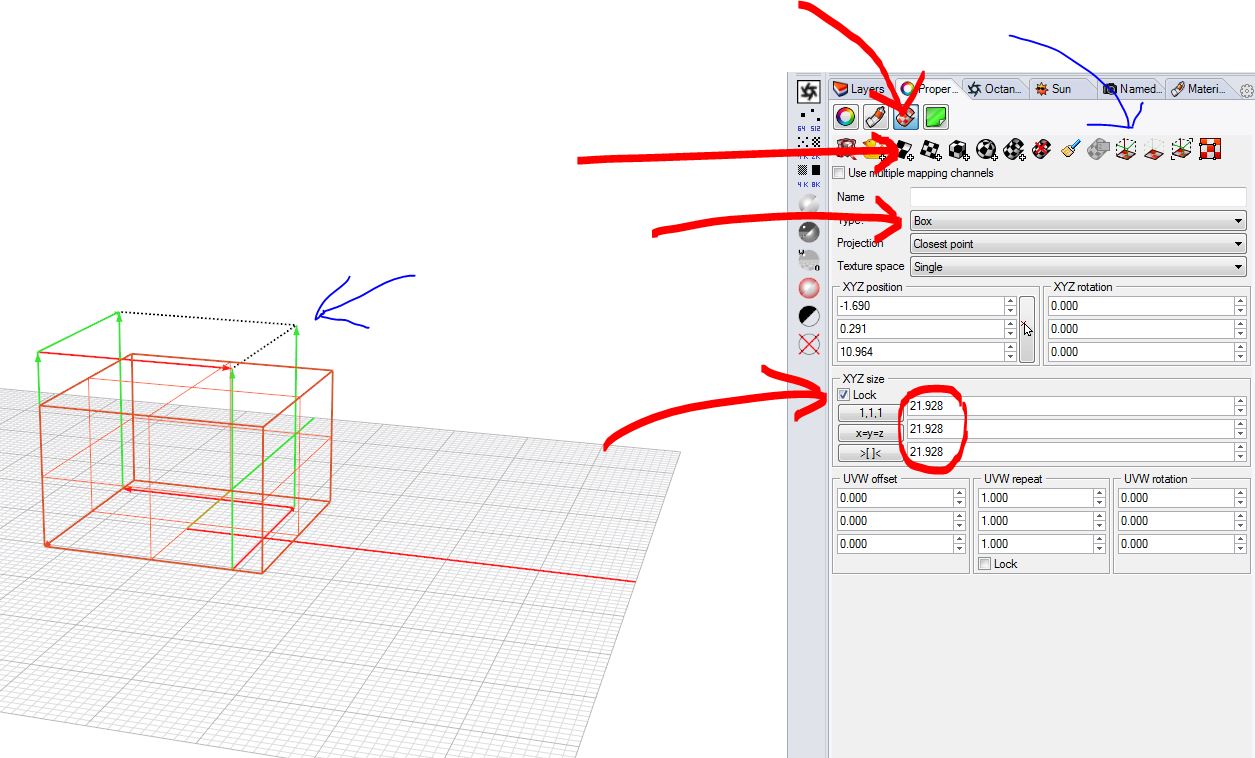This screenshot has width=1255, height=758.
Task: Open the green Decals properties page icon
Action: point(936,117)
